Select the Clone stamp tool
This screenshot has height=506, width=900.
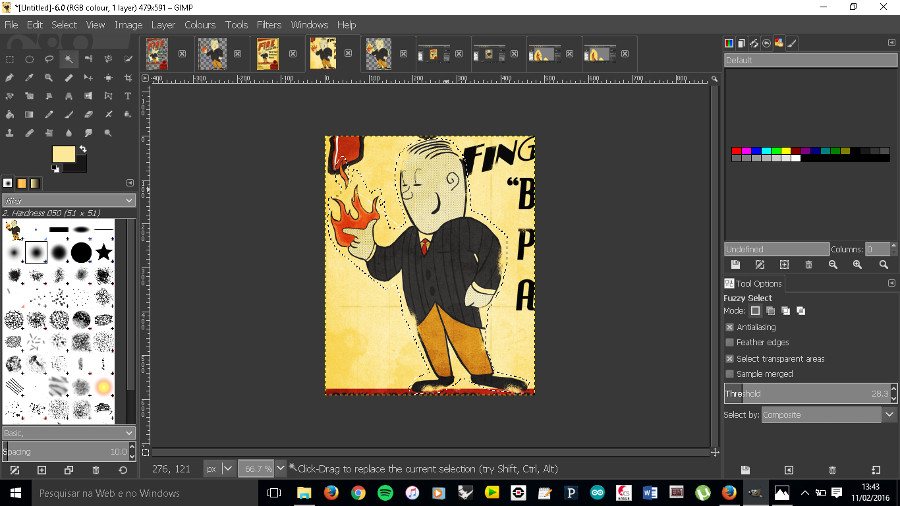click(x=10, y=133)
